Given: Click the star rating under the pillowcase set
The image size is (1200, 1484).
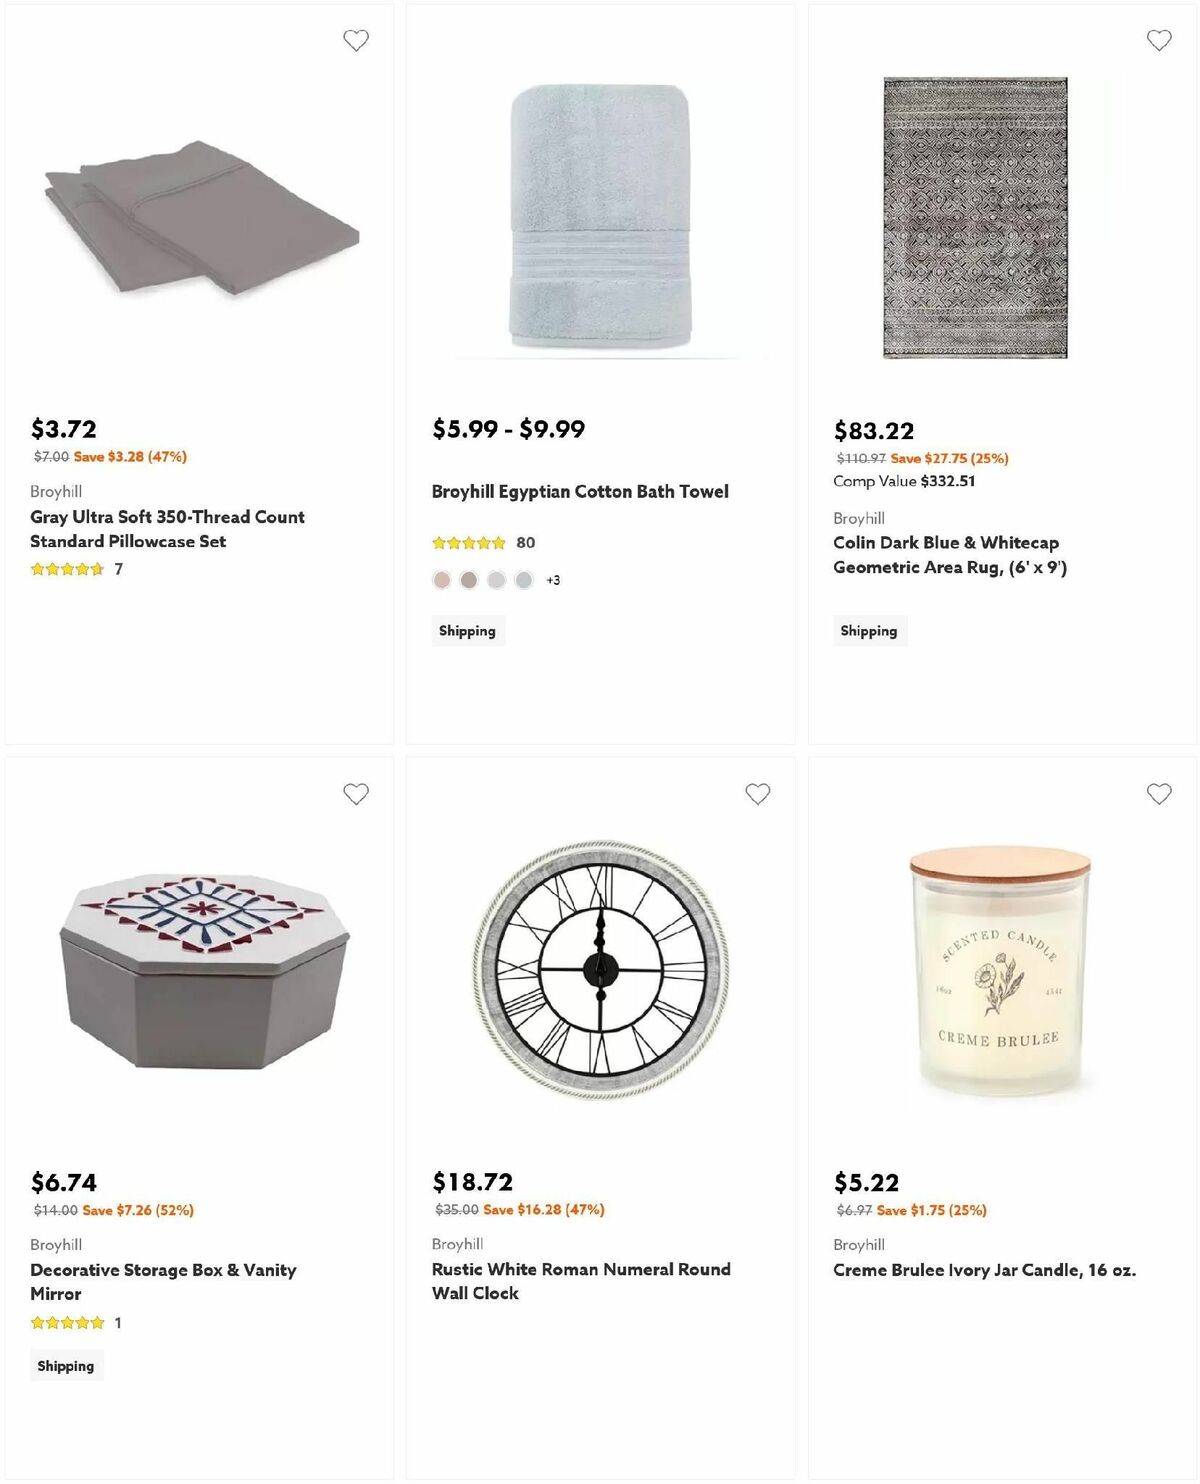Looking at the screenshot, I should click(65, 568).
